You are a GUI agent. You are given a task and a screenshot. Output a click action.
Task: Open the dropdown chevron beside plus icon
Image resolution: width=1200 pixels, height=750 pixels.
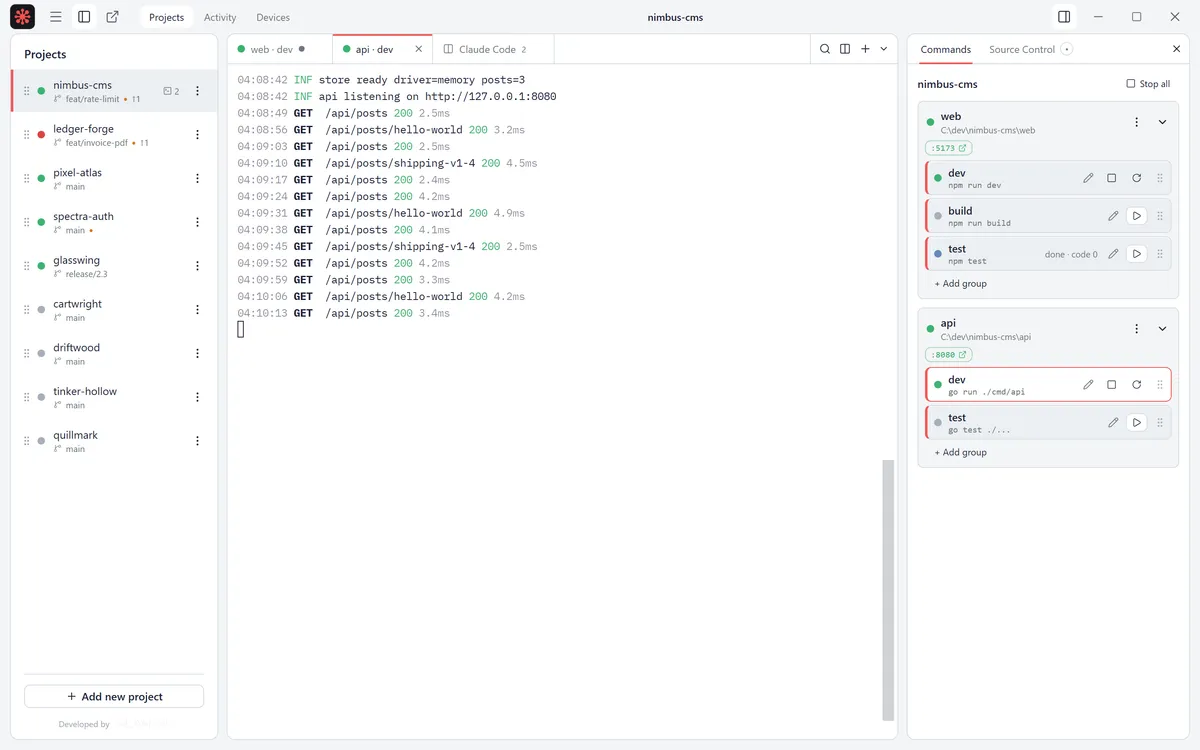point(884,49)
